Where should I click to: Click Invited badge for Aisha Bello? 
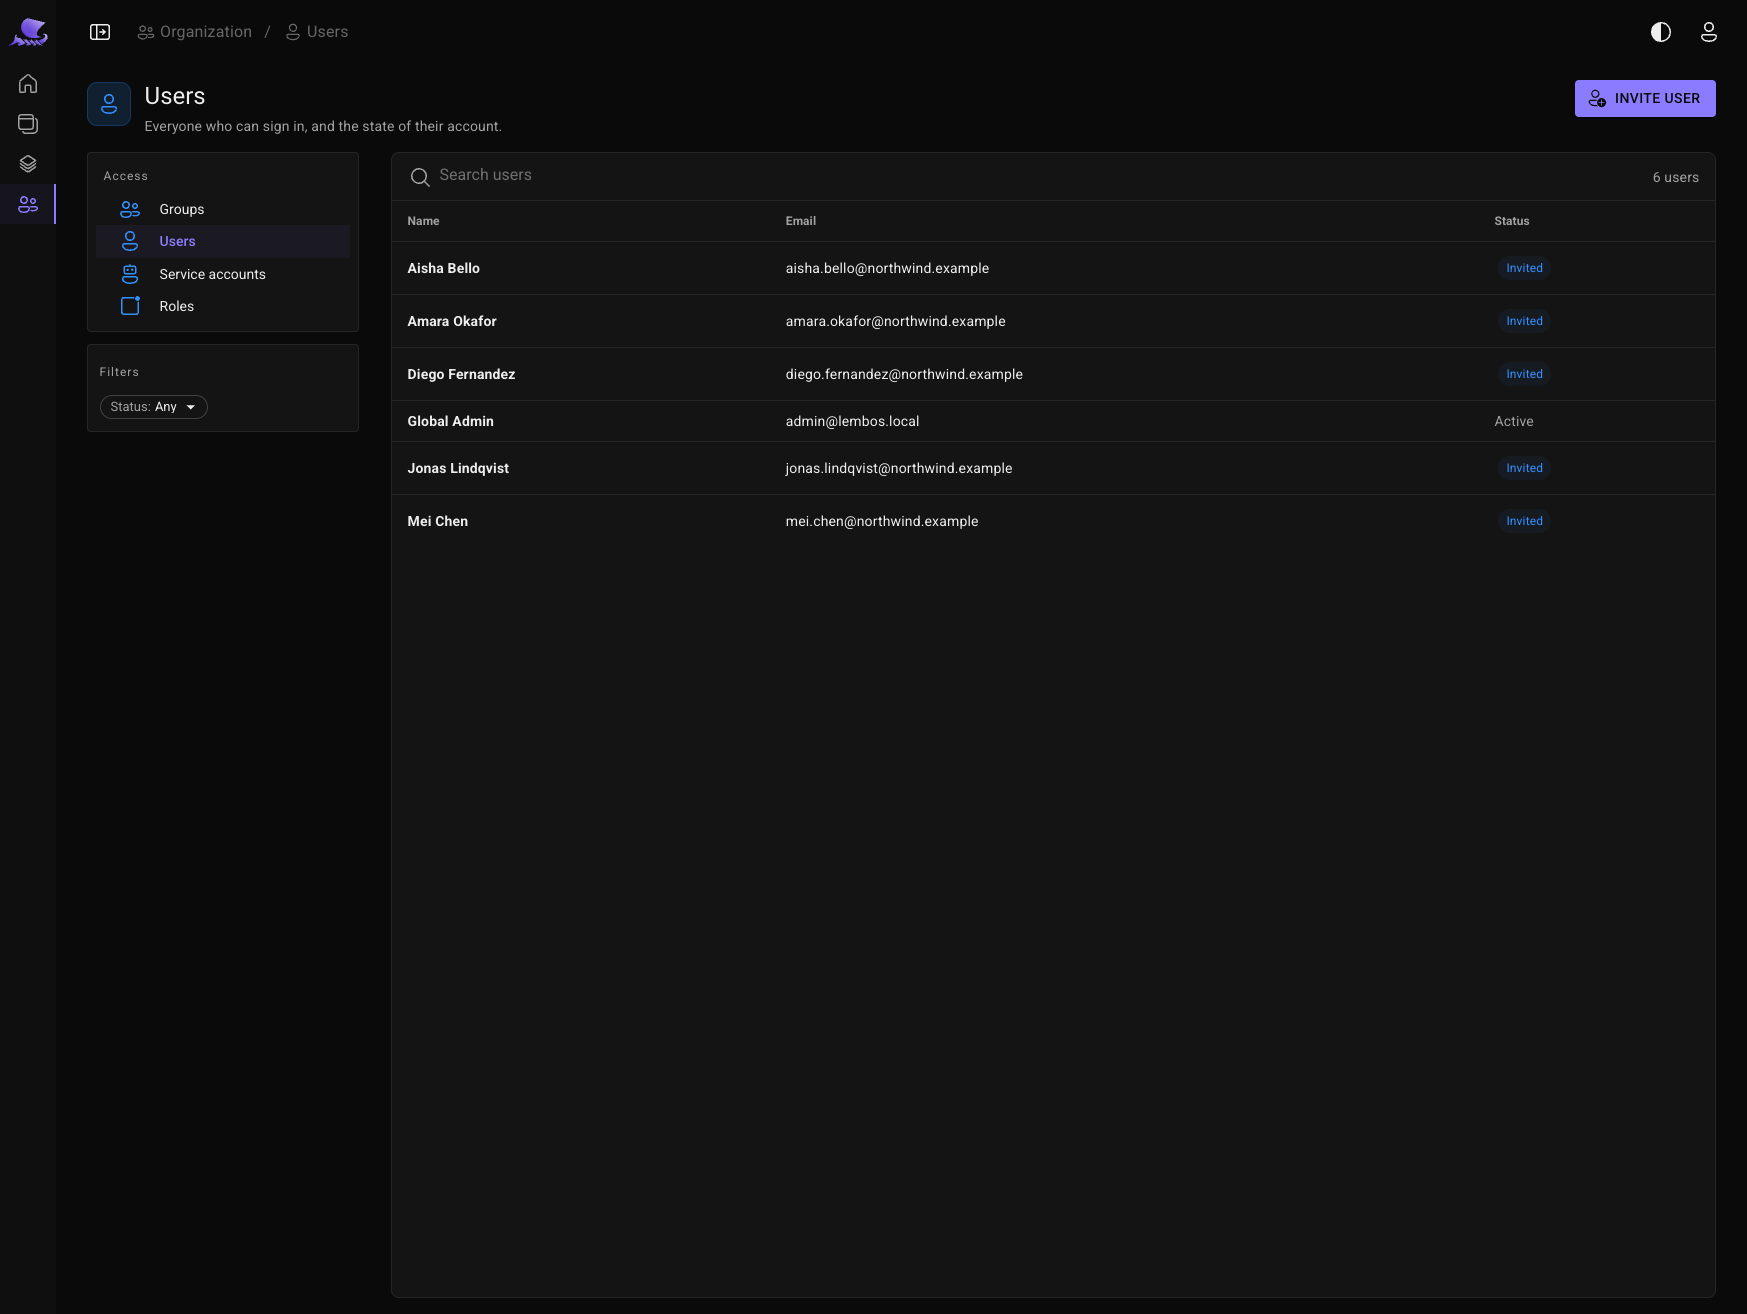[1524, 268]
